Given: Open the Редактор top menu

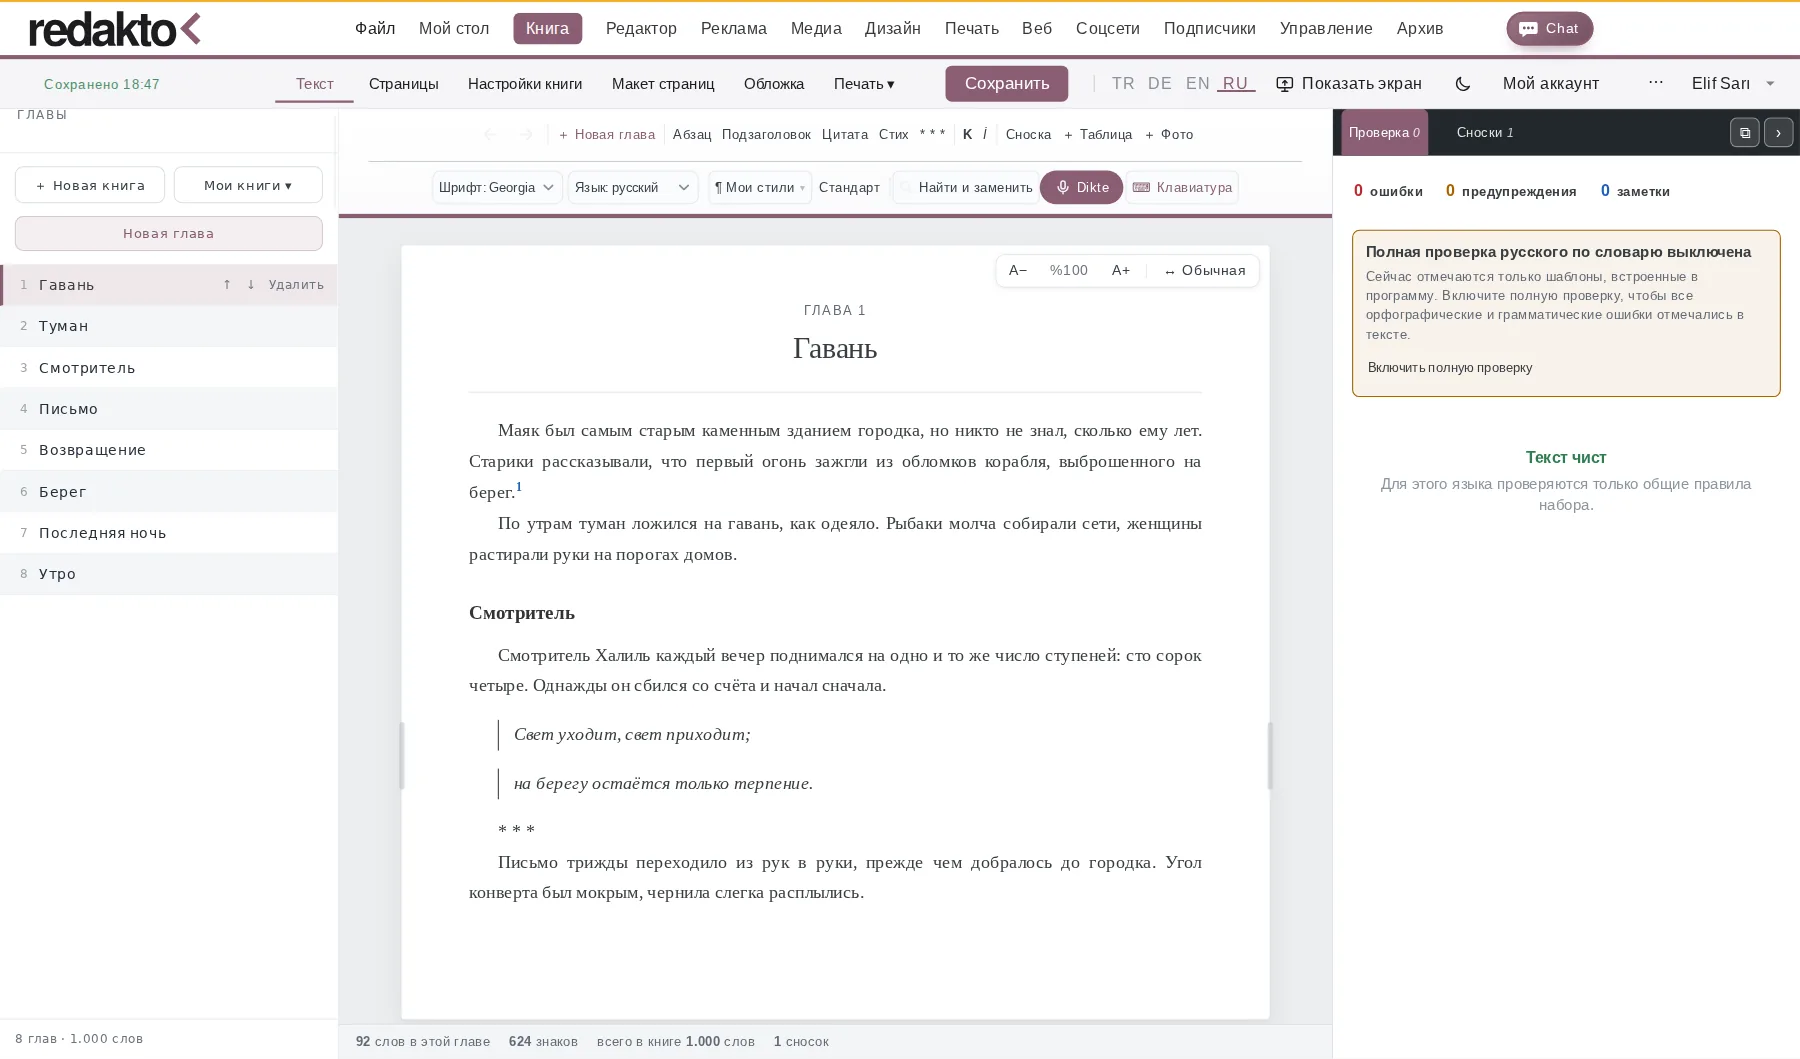Looking at the screenshot, I should (x=641, y=28).
